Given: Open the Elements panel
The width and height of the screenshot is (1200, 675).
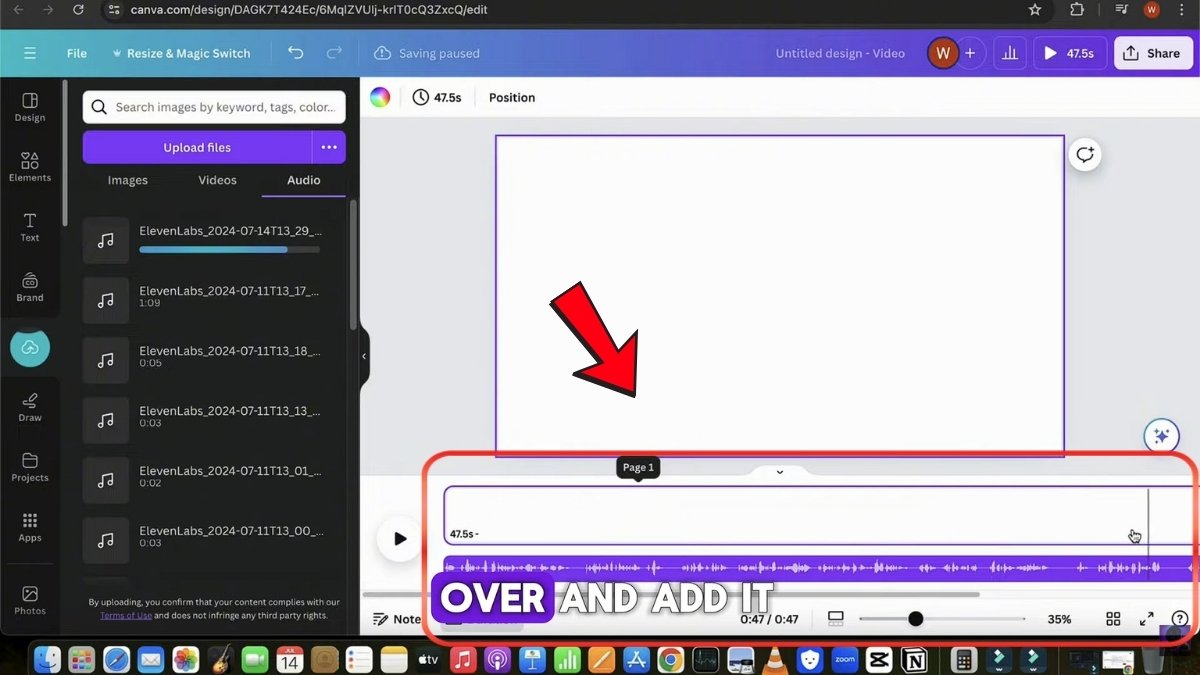Looking at the screenshot, I should pos(30,167).
